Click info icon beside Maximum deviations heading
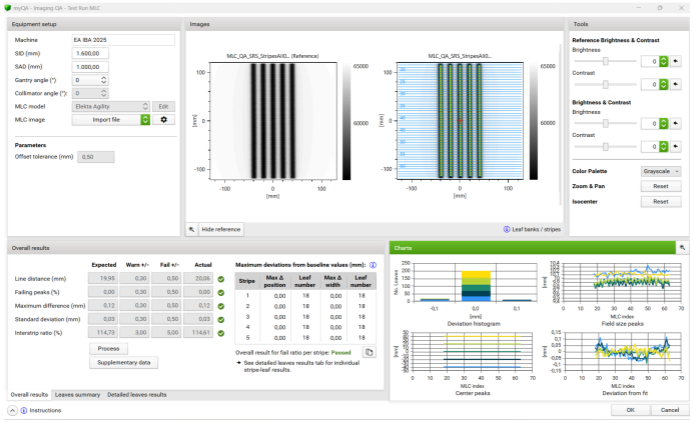The height and width of the screenshot is (423, 693). point(373,264)
